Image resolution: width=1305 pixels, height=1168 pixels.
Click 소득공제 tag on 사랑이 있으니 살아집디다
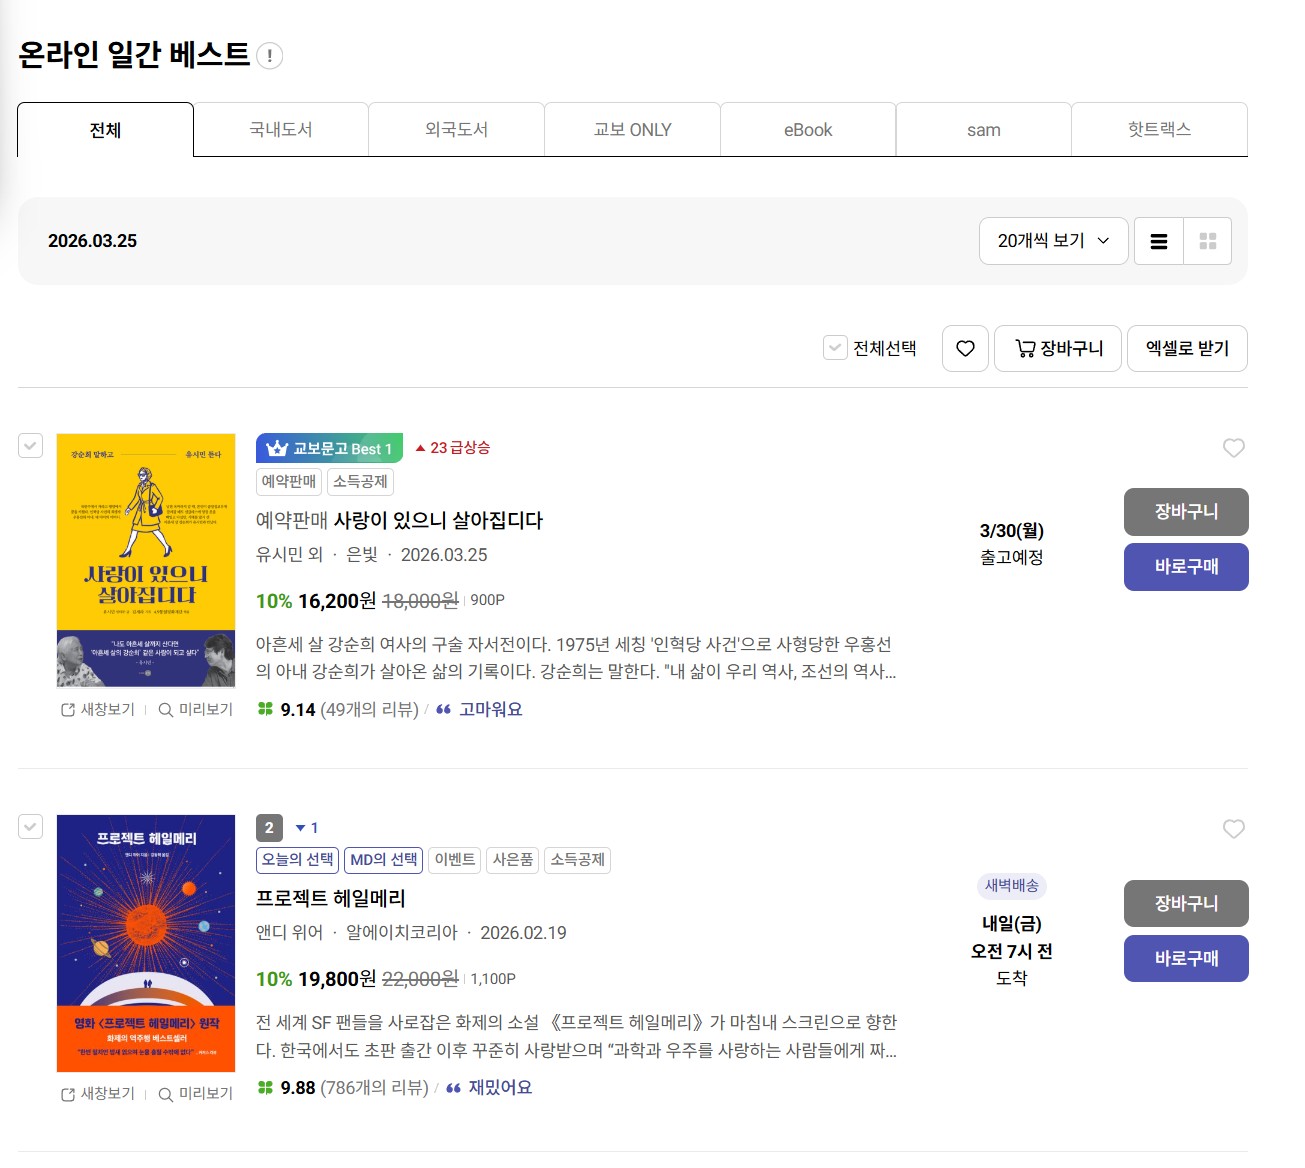(x=360, y=482)
